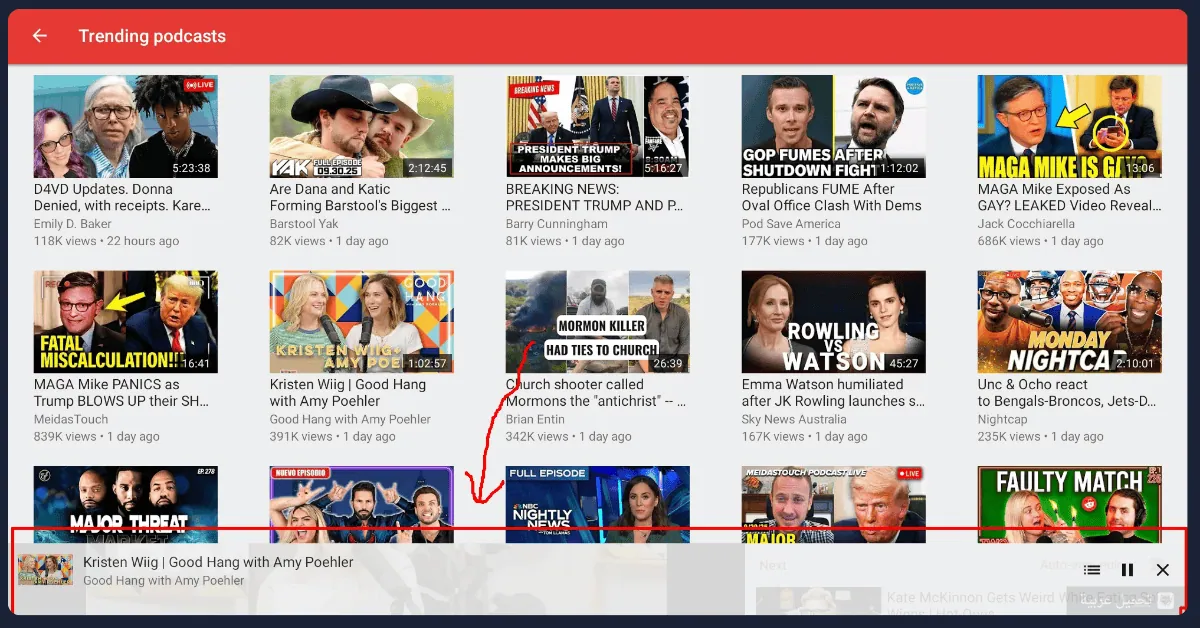Screen dimensions: 1200x628
Task: Pause the mini player playback
Action: coord(1127,570)
